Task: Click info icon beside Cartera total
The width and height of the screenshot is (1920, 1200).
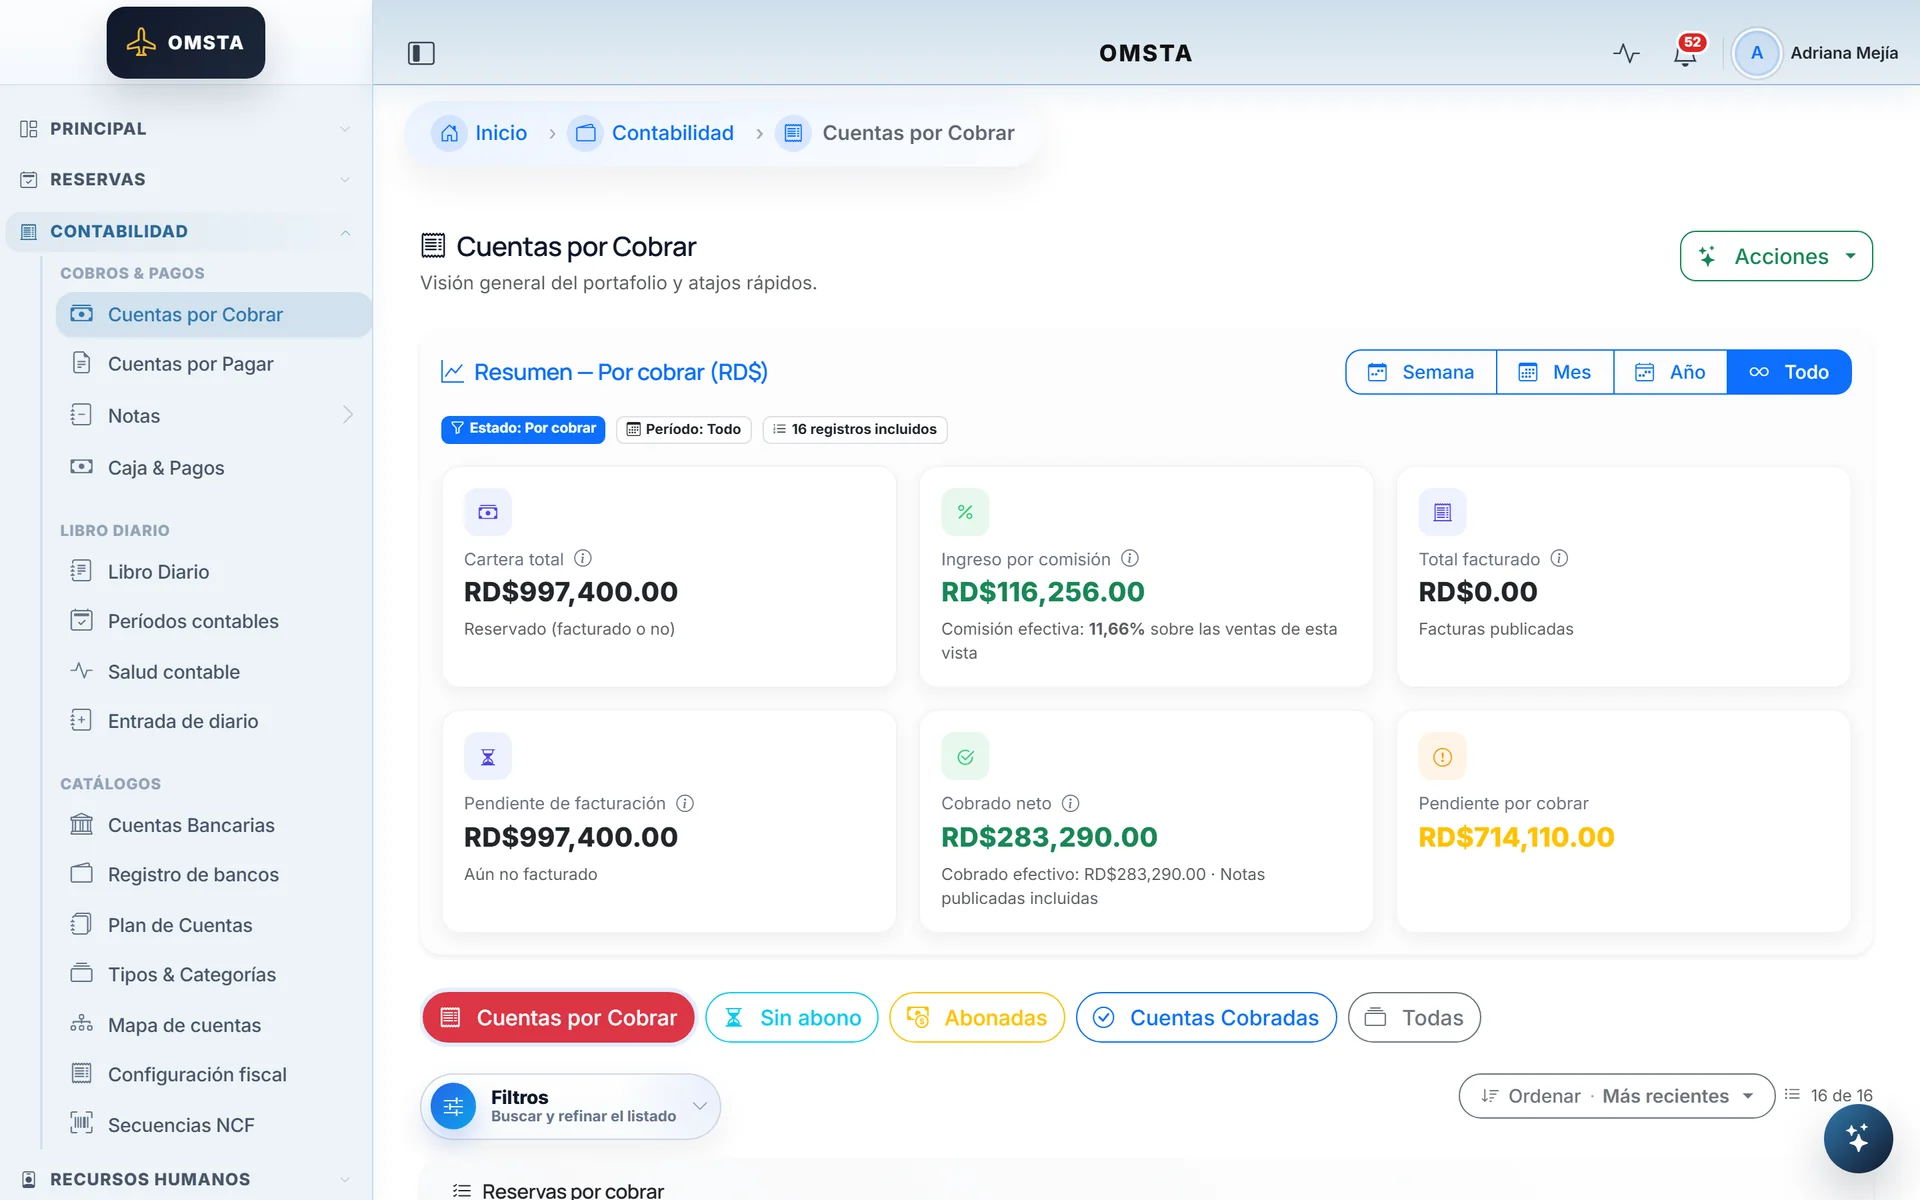Action: point(583,558)
